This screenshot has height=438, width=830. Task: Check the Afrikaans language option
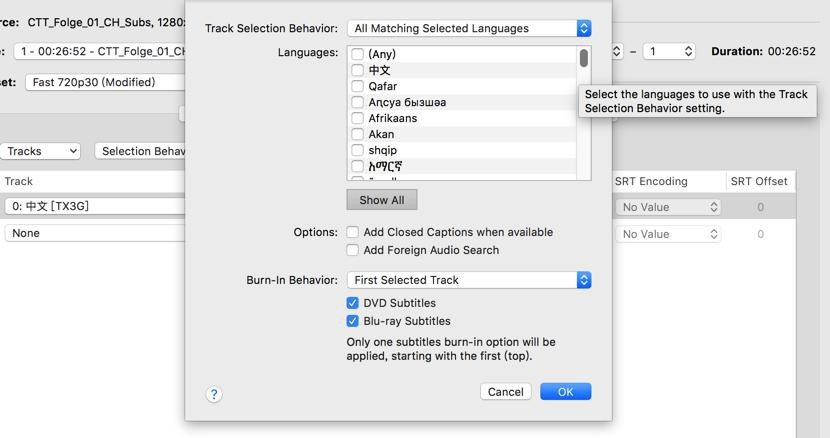(x=357, y=118)
